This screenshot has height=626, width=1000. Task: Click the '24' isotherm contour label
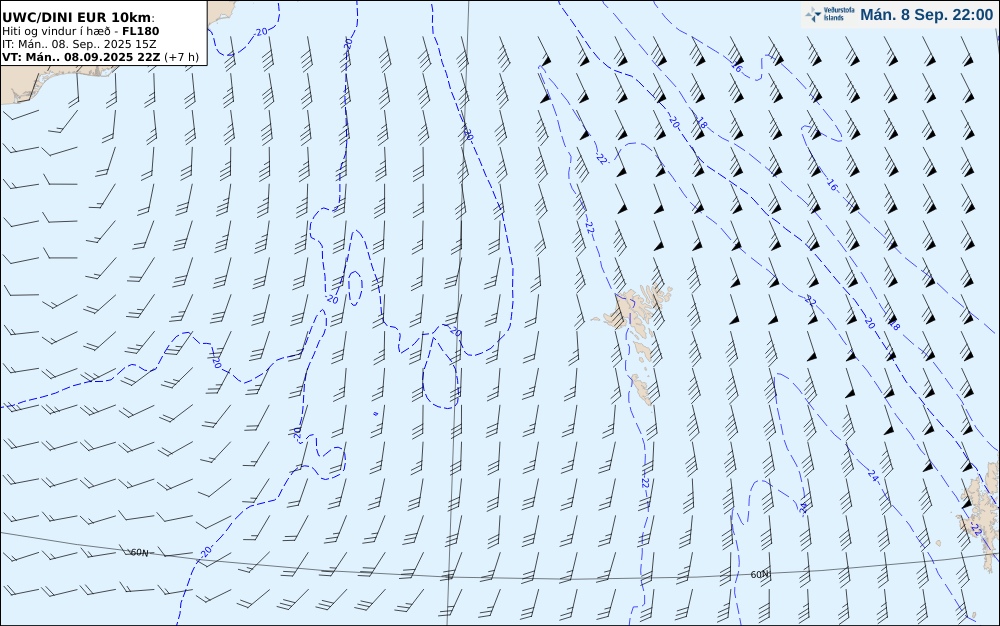pos(872,474)
